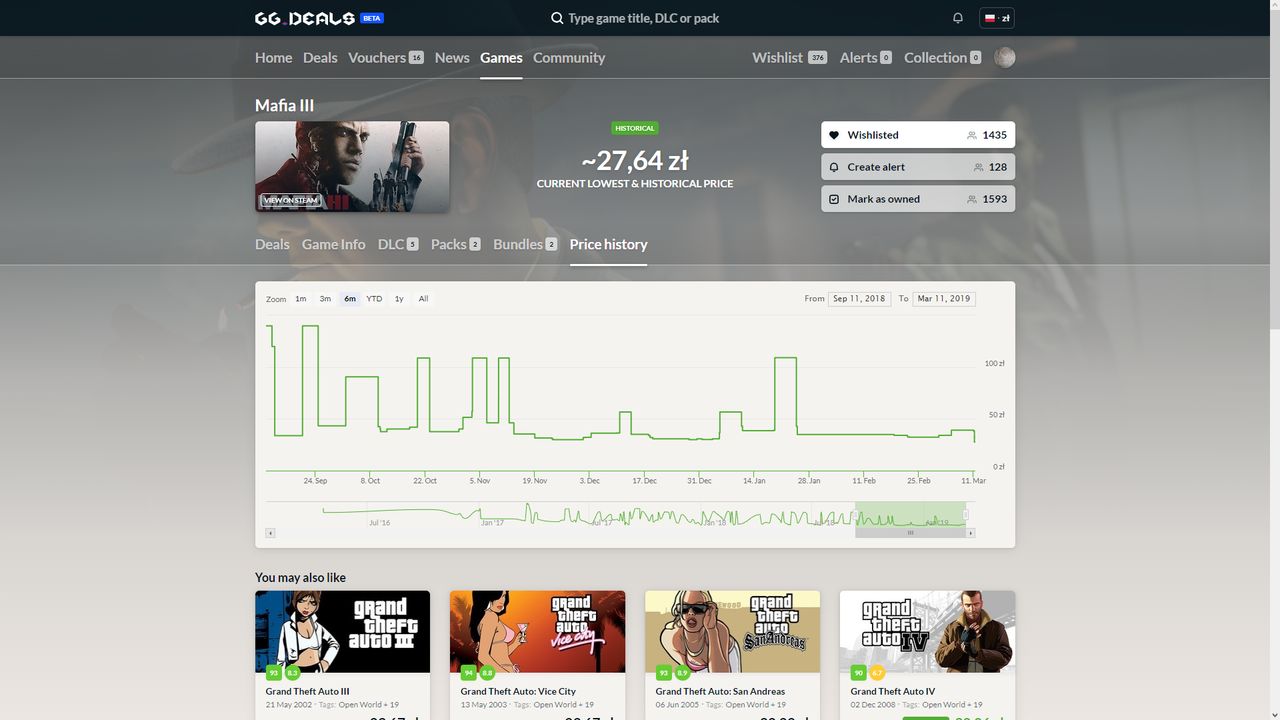Open Vouchers navigation item
This screenshot has width=1280, height=720.
click(386, 57)
